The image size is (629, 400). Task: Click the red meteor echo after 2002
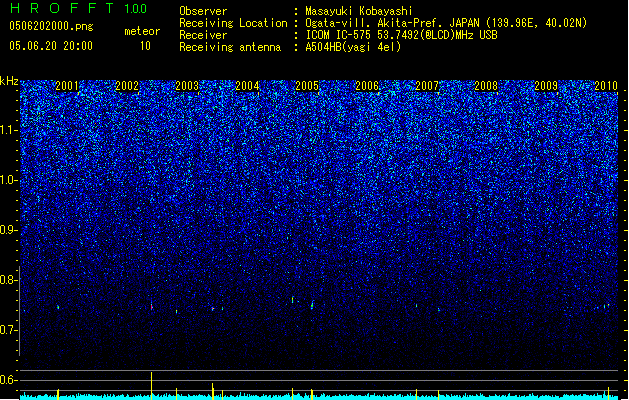pos(152,307)
